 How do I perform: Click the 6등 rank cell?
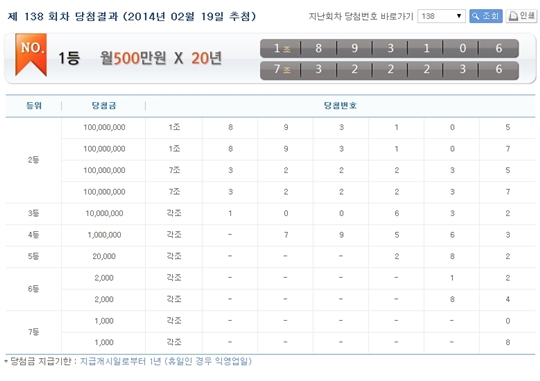pos(33,289)
